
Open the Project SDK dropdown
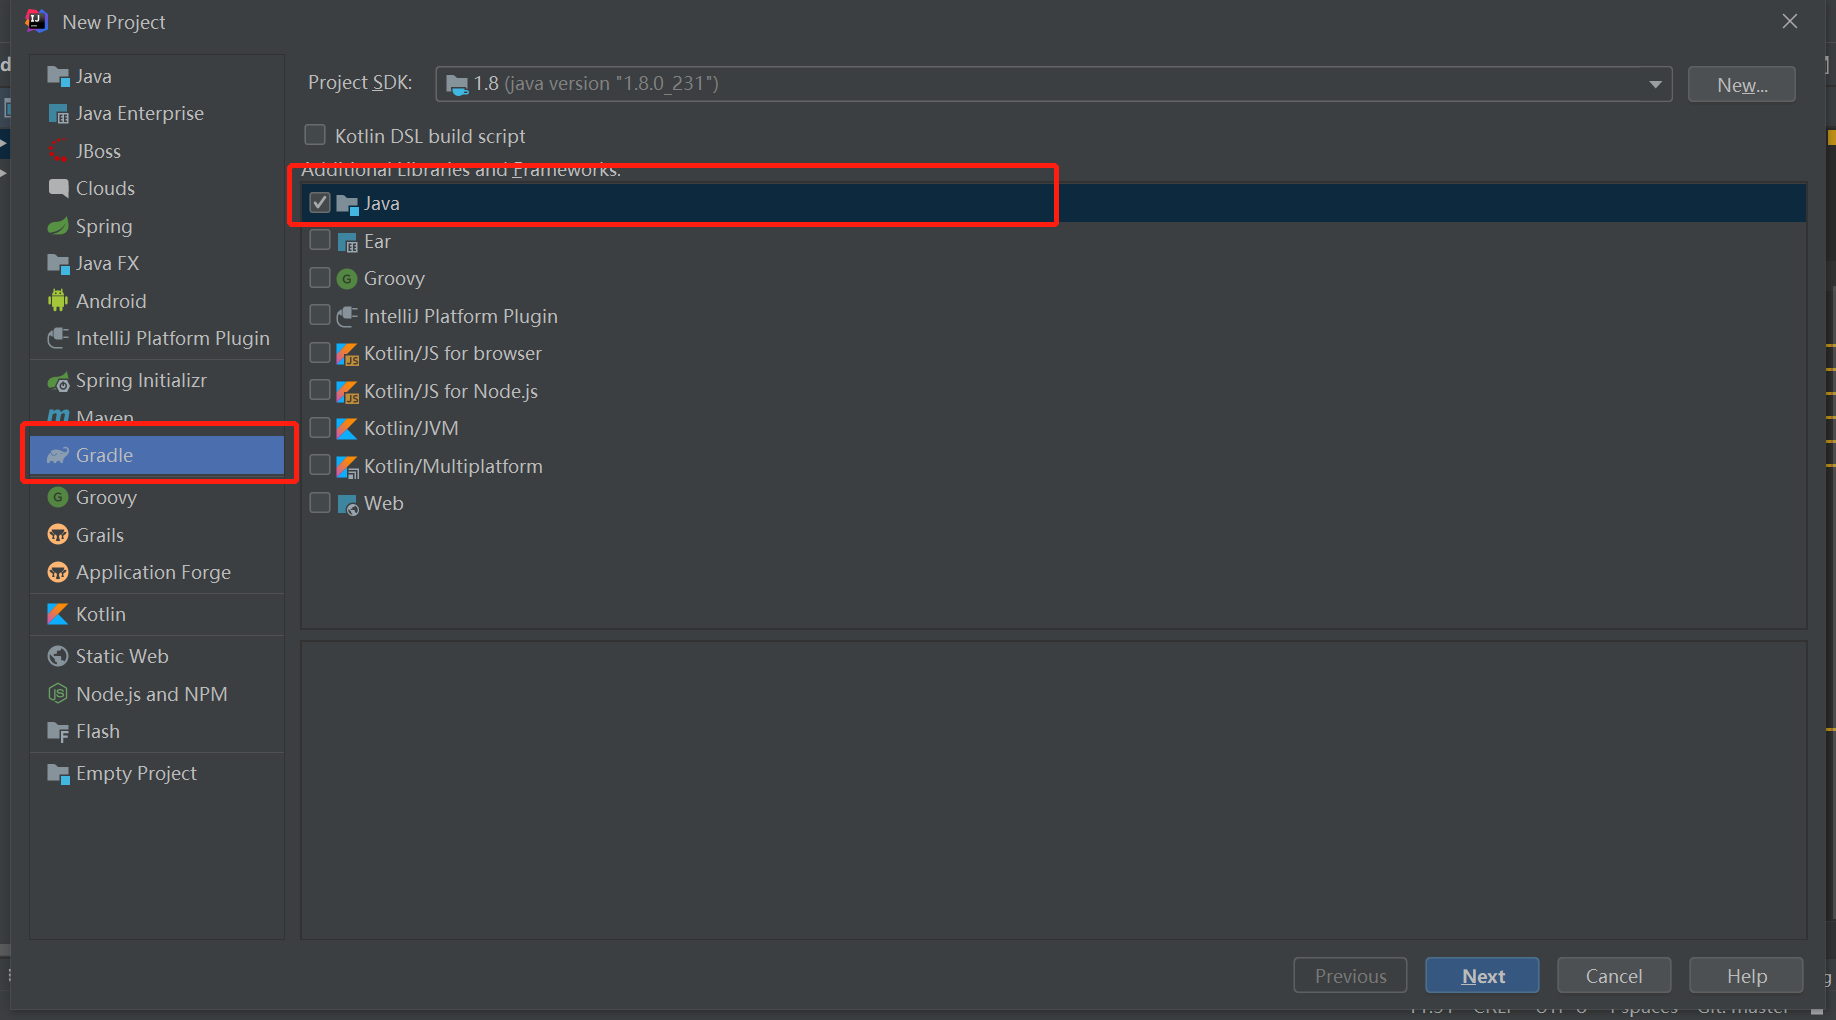click(x=1654, y=83)
